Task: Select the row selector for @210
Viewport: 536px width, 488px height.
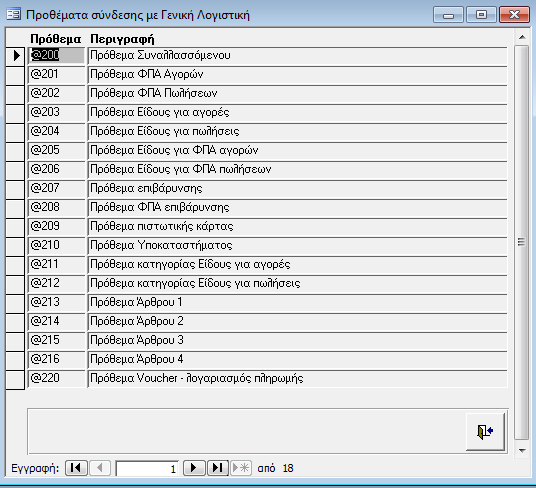Action: click(15, 246)
